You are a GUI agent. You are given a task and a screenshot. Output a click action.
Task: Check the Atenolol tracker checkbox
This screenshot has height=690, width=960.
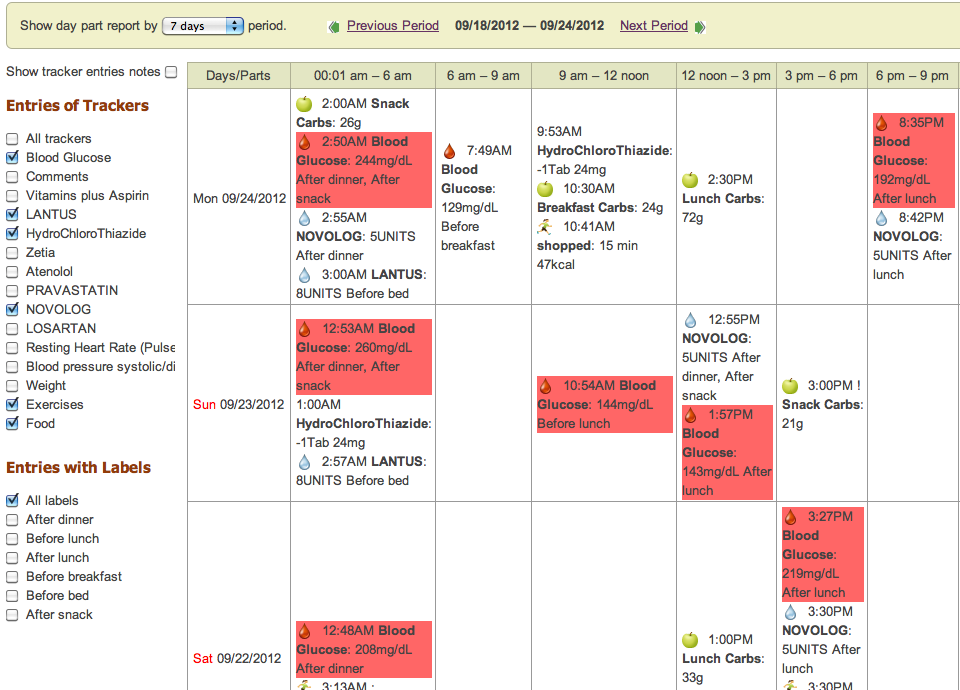coord(12,272)
